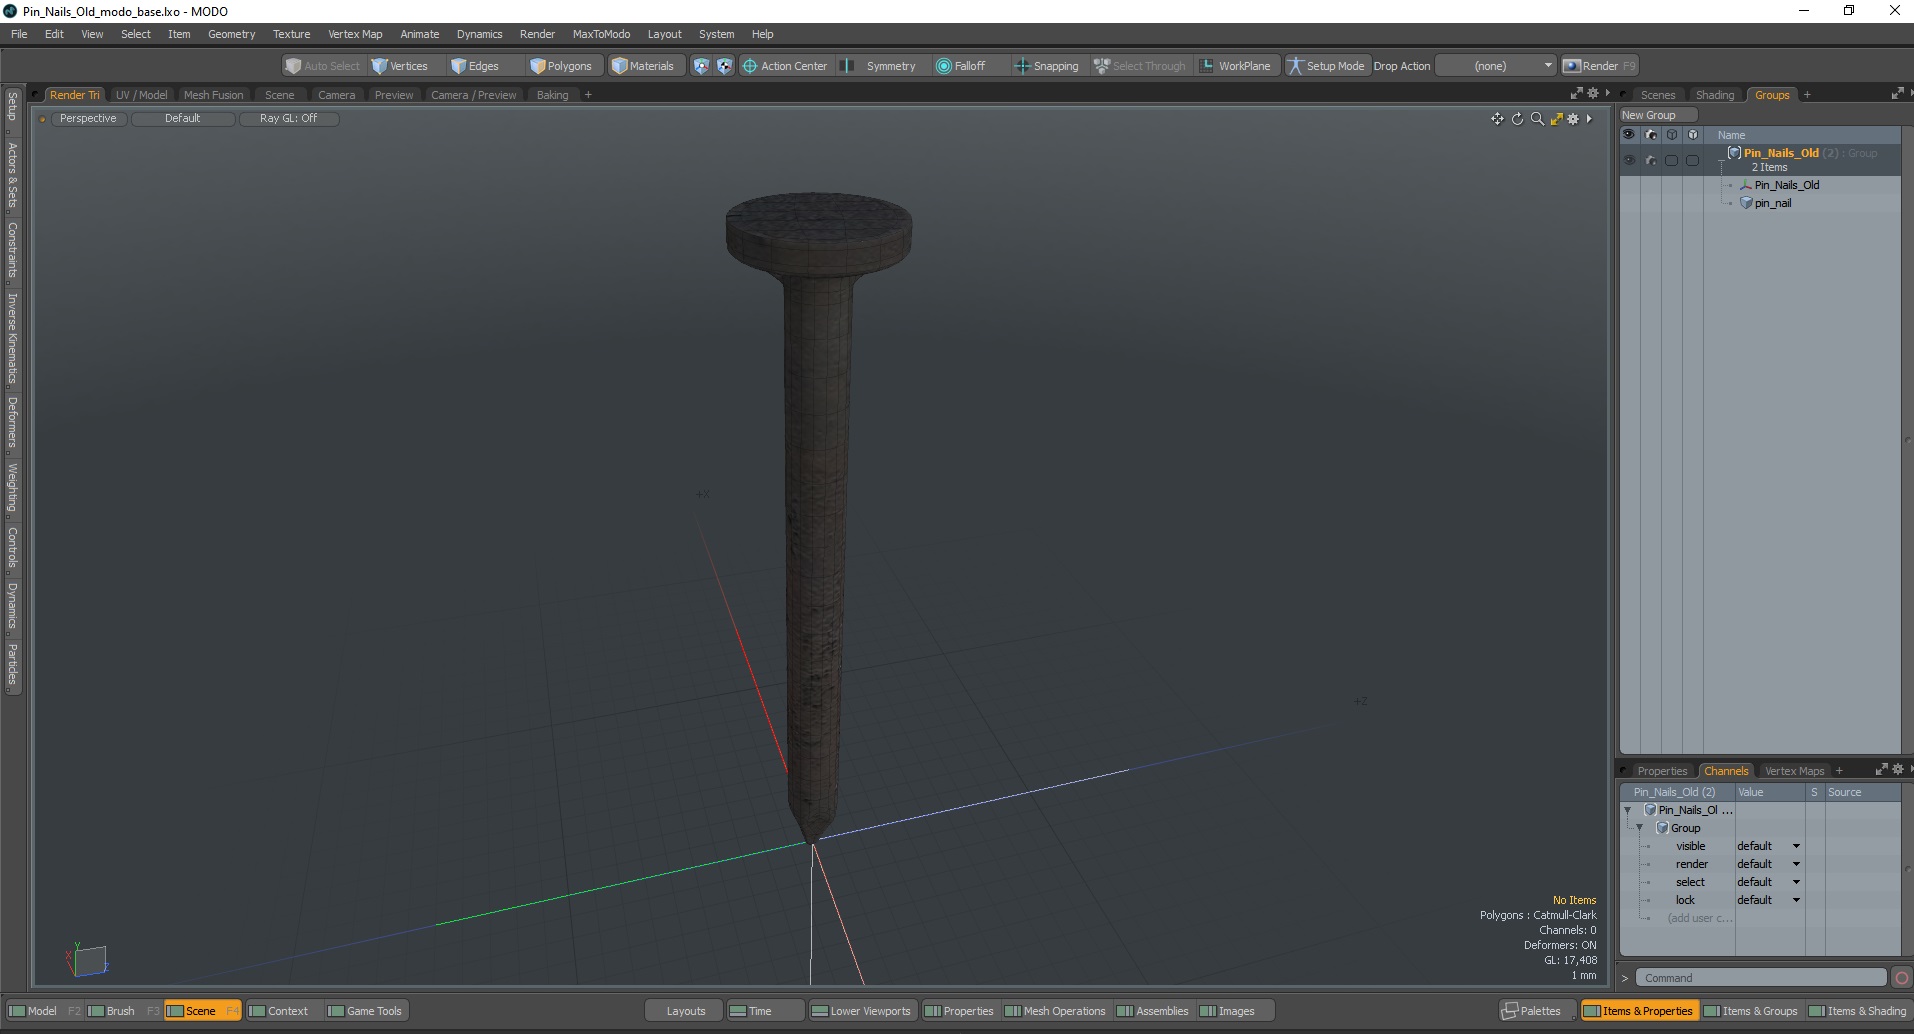Toggle visibility eye for Pin_Nails_Old group
Viewport: 1914px width, 1034px height.
(x=1629, y=160)
